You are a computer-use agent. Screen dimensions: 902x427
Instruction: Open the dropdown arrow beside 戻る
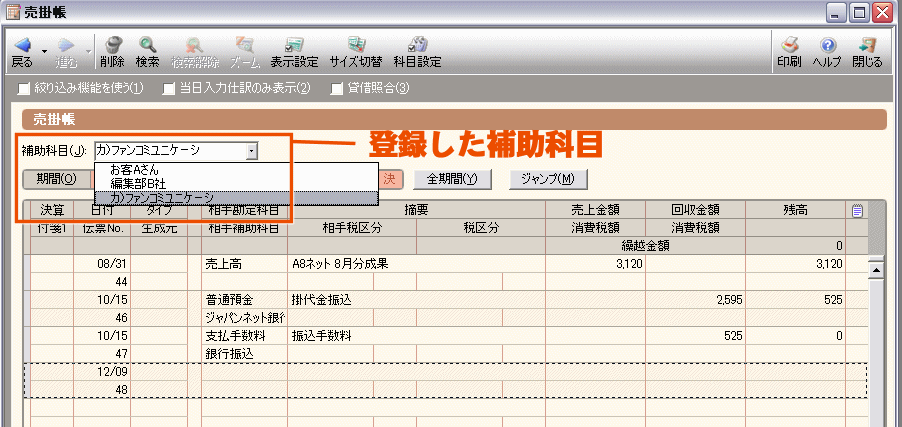coord(44,51)
